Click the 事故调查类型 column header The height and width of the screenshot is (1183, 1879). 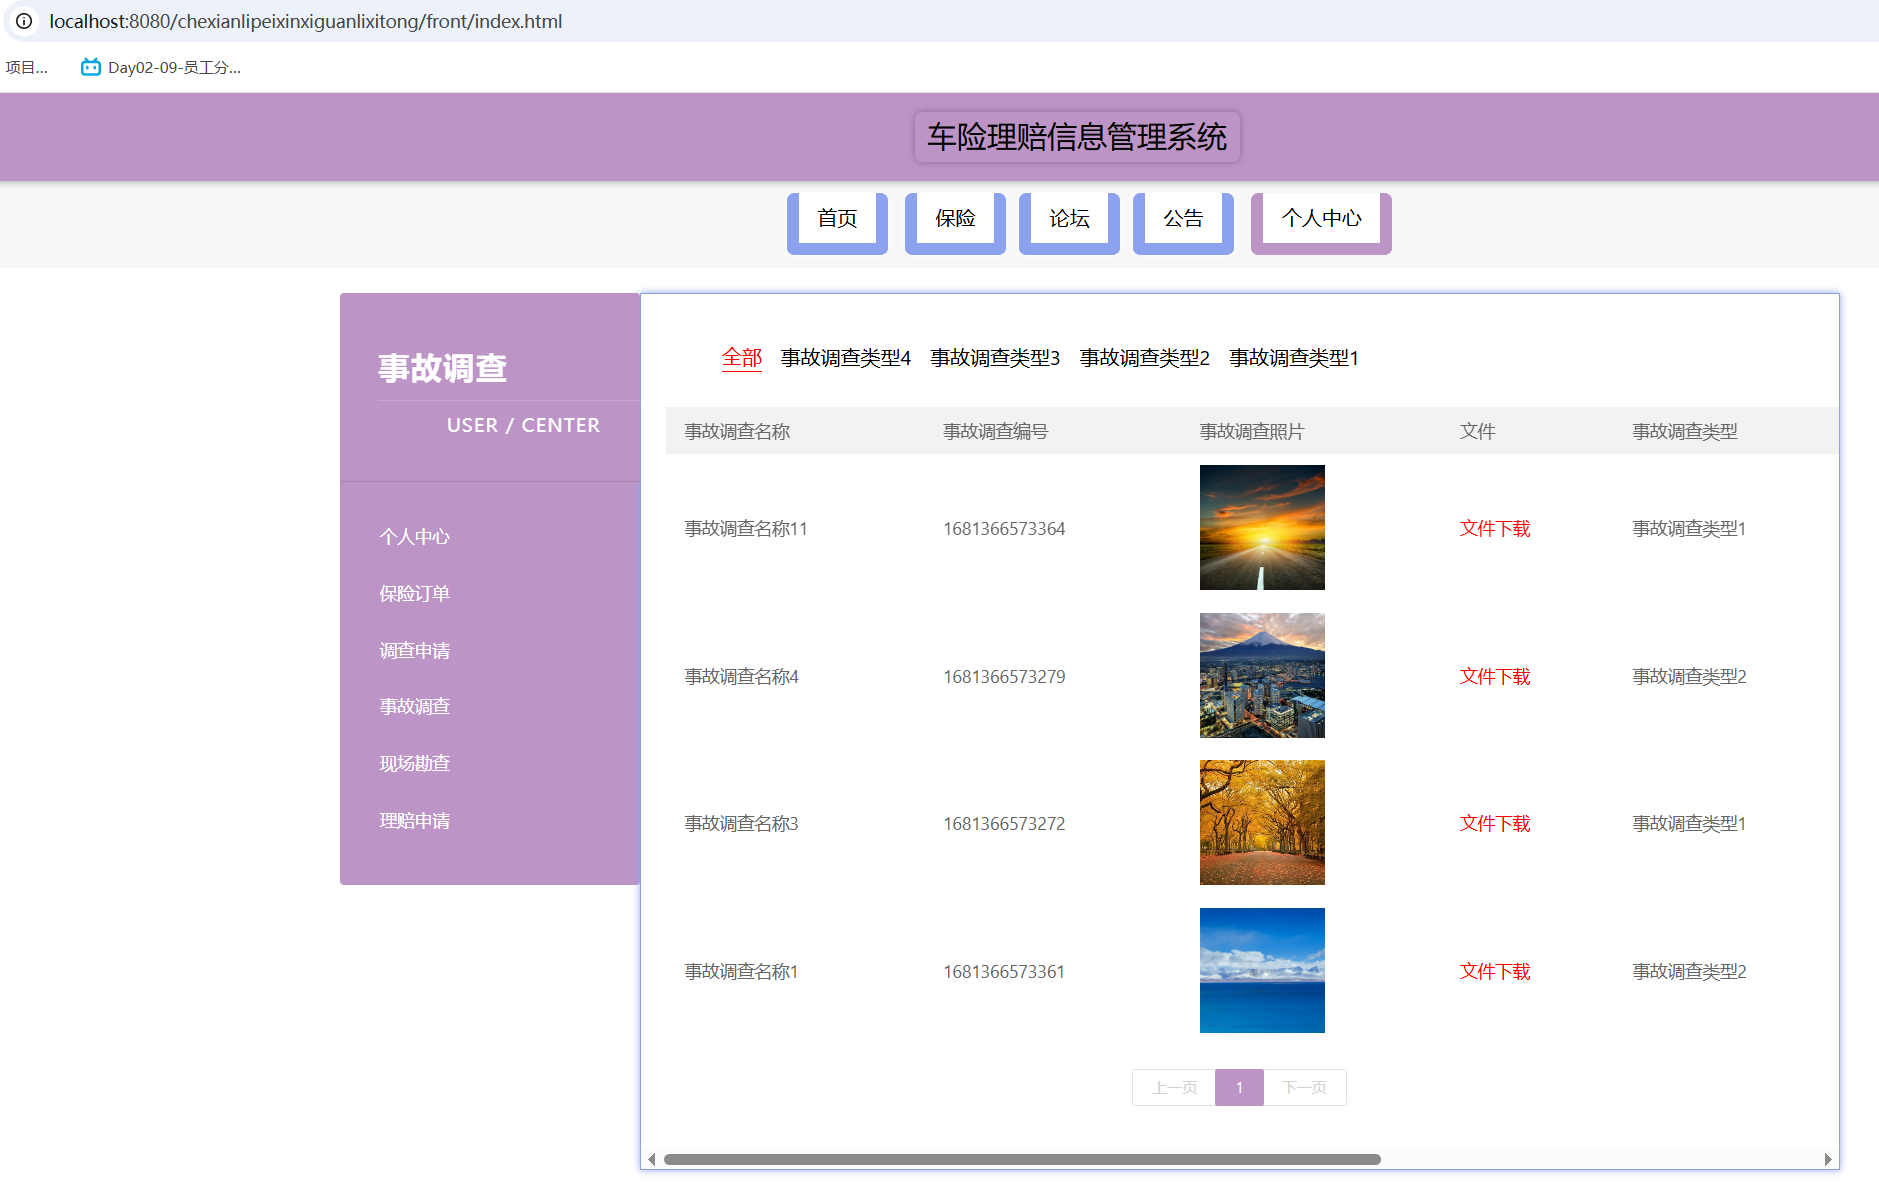click(1685, 432)
